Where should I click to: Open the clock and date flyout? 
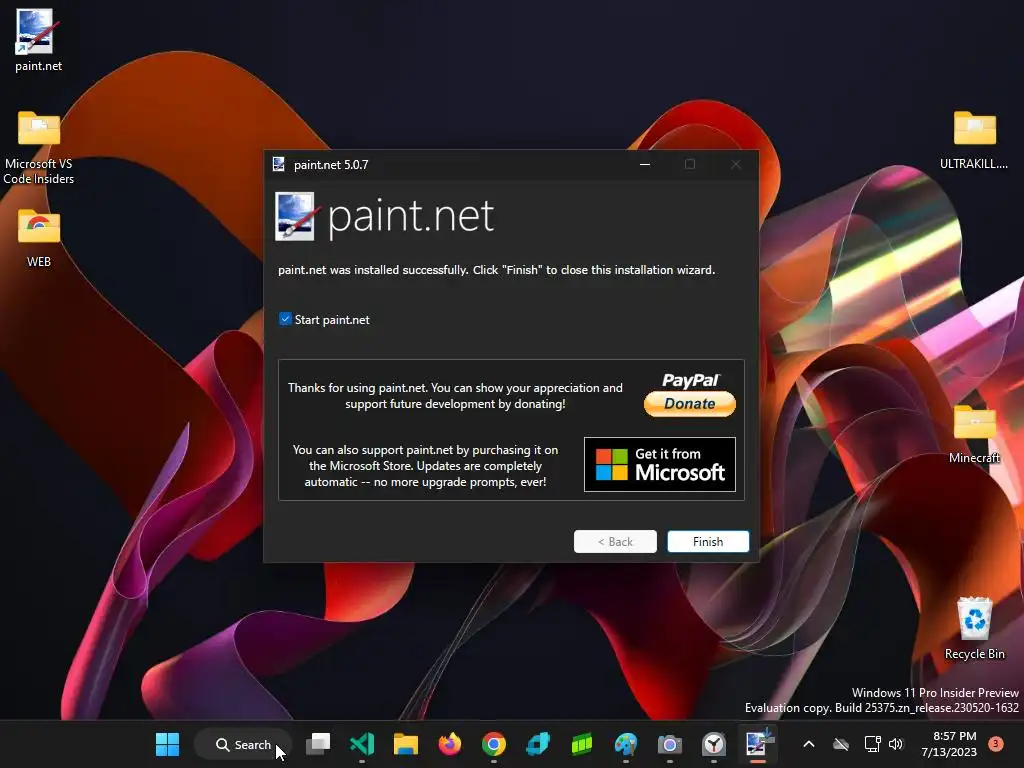949,744
